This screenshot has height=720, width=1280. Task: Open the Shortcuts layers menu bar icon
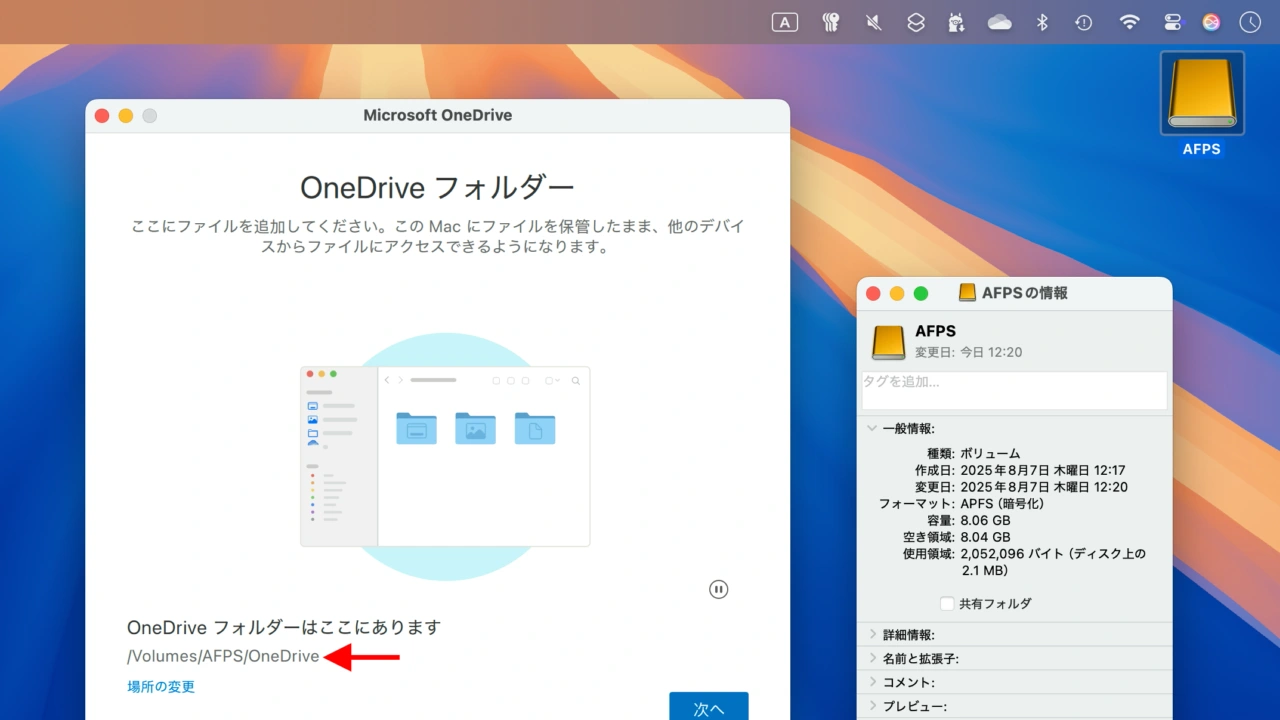pos(916,22)
